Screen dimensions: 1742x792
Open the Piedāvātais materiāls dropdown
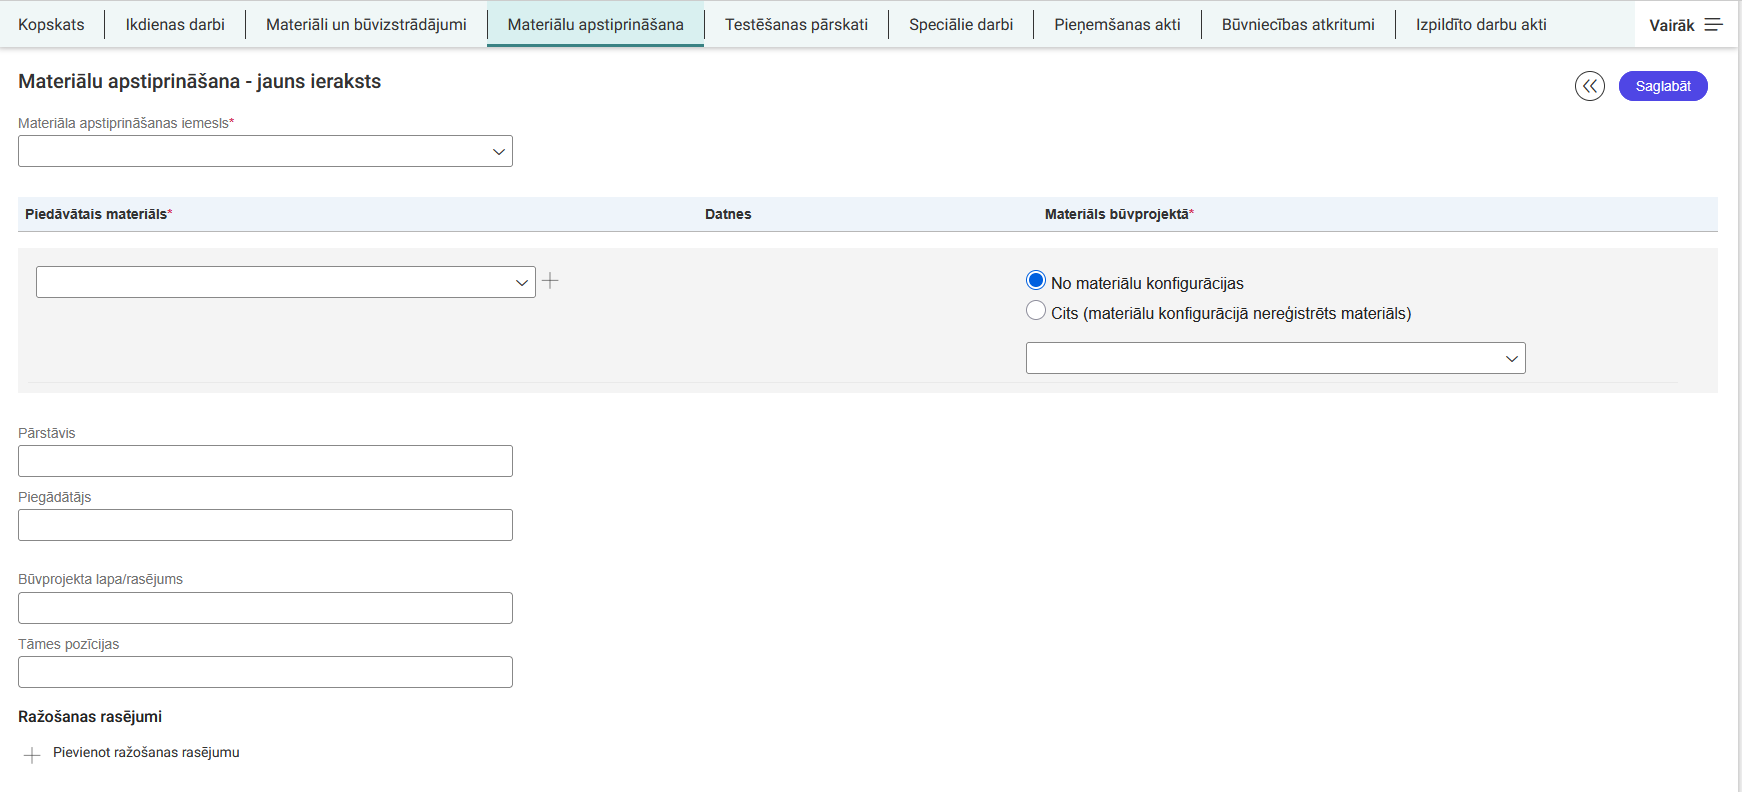click(285, 282)
